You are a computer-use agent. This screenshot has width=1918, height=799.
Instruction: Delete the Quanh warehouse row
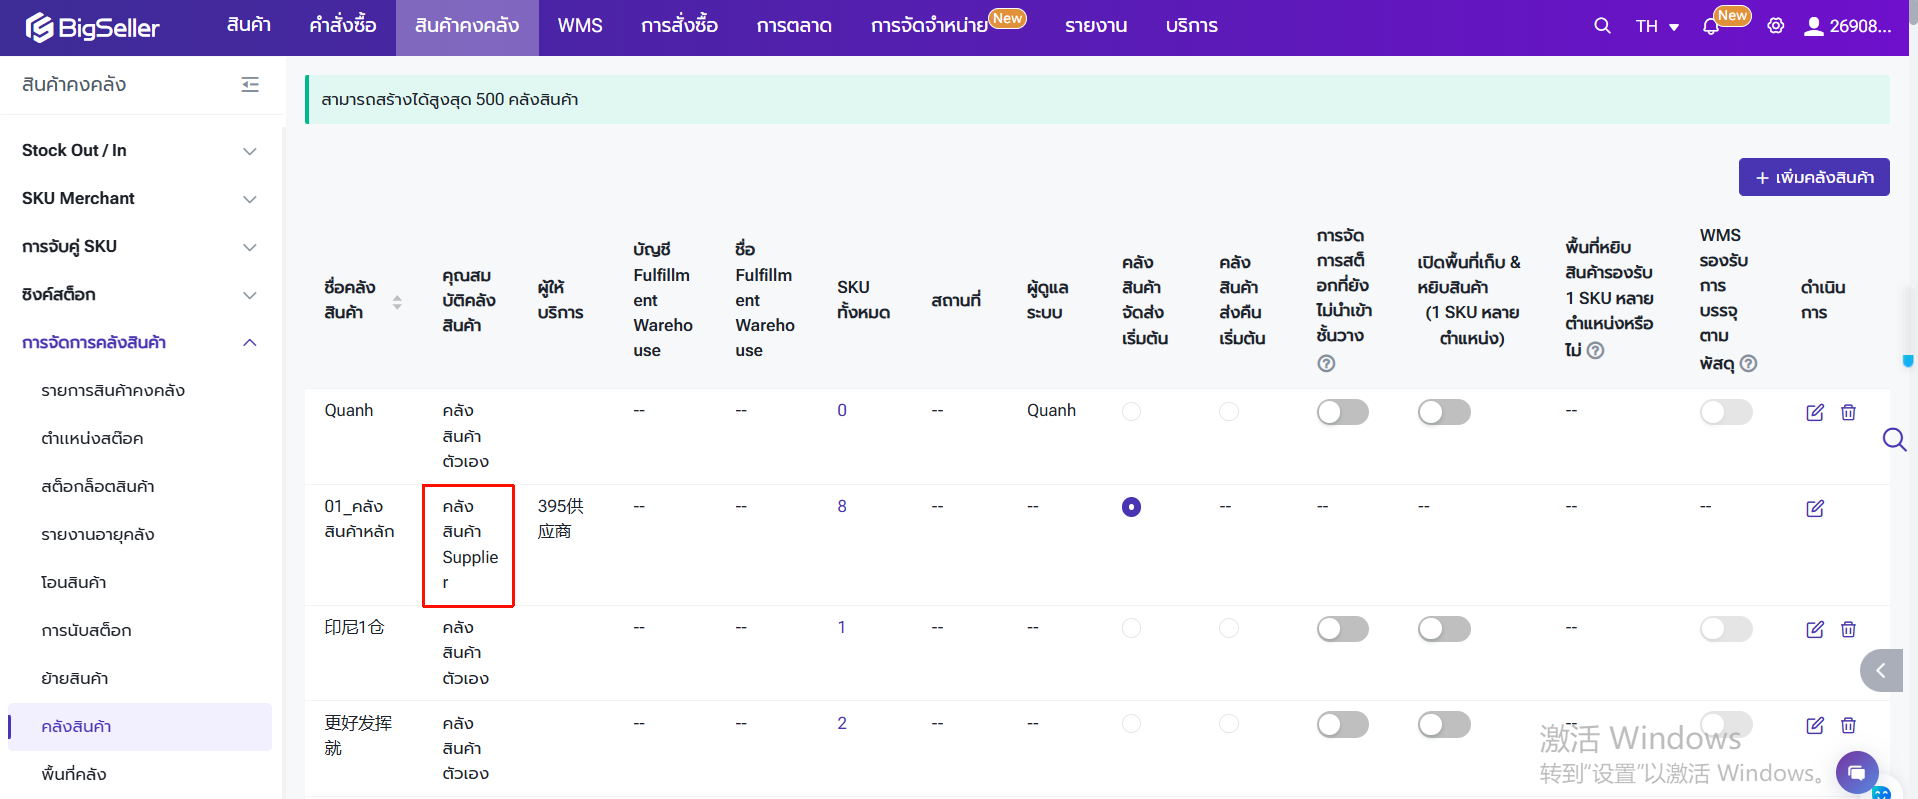pyautogui.click(x=1848, y=412)
